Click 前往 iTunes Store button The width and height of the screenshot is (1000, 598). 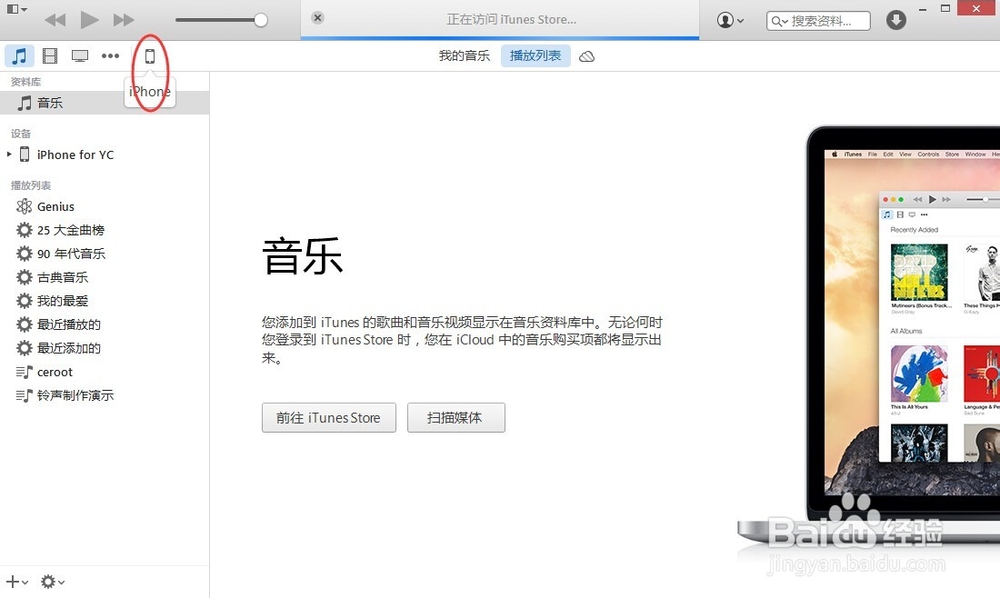click(x=328, y=418)
